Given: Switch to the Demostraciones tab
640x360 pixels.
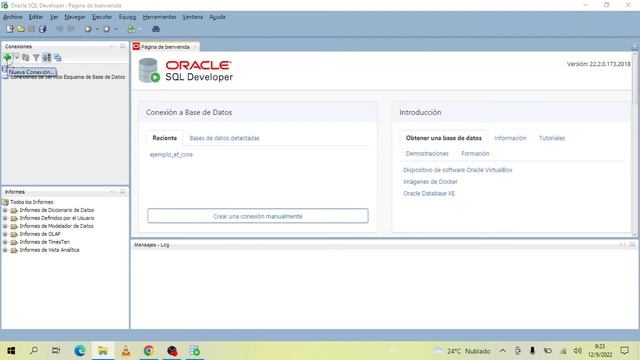Looking at the screenshot, I should pyautogui.click(x=427, y=153).
